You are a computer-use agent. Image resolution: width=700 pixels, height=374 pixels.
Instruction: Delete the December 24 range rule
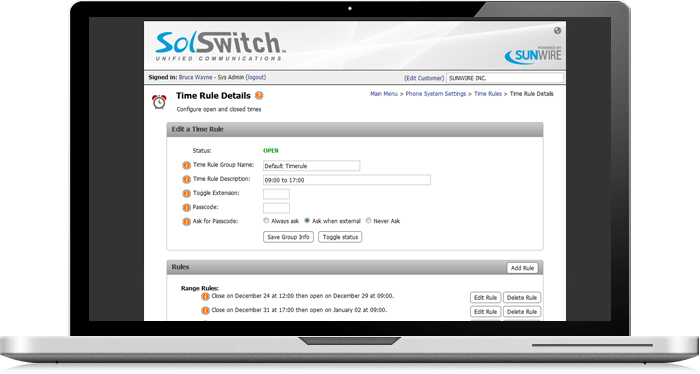click(522, 298)
